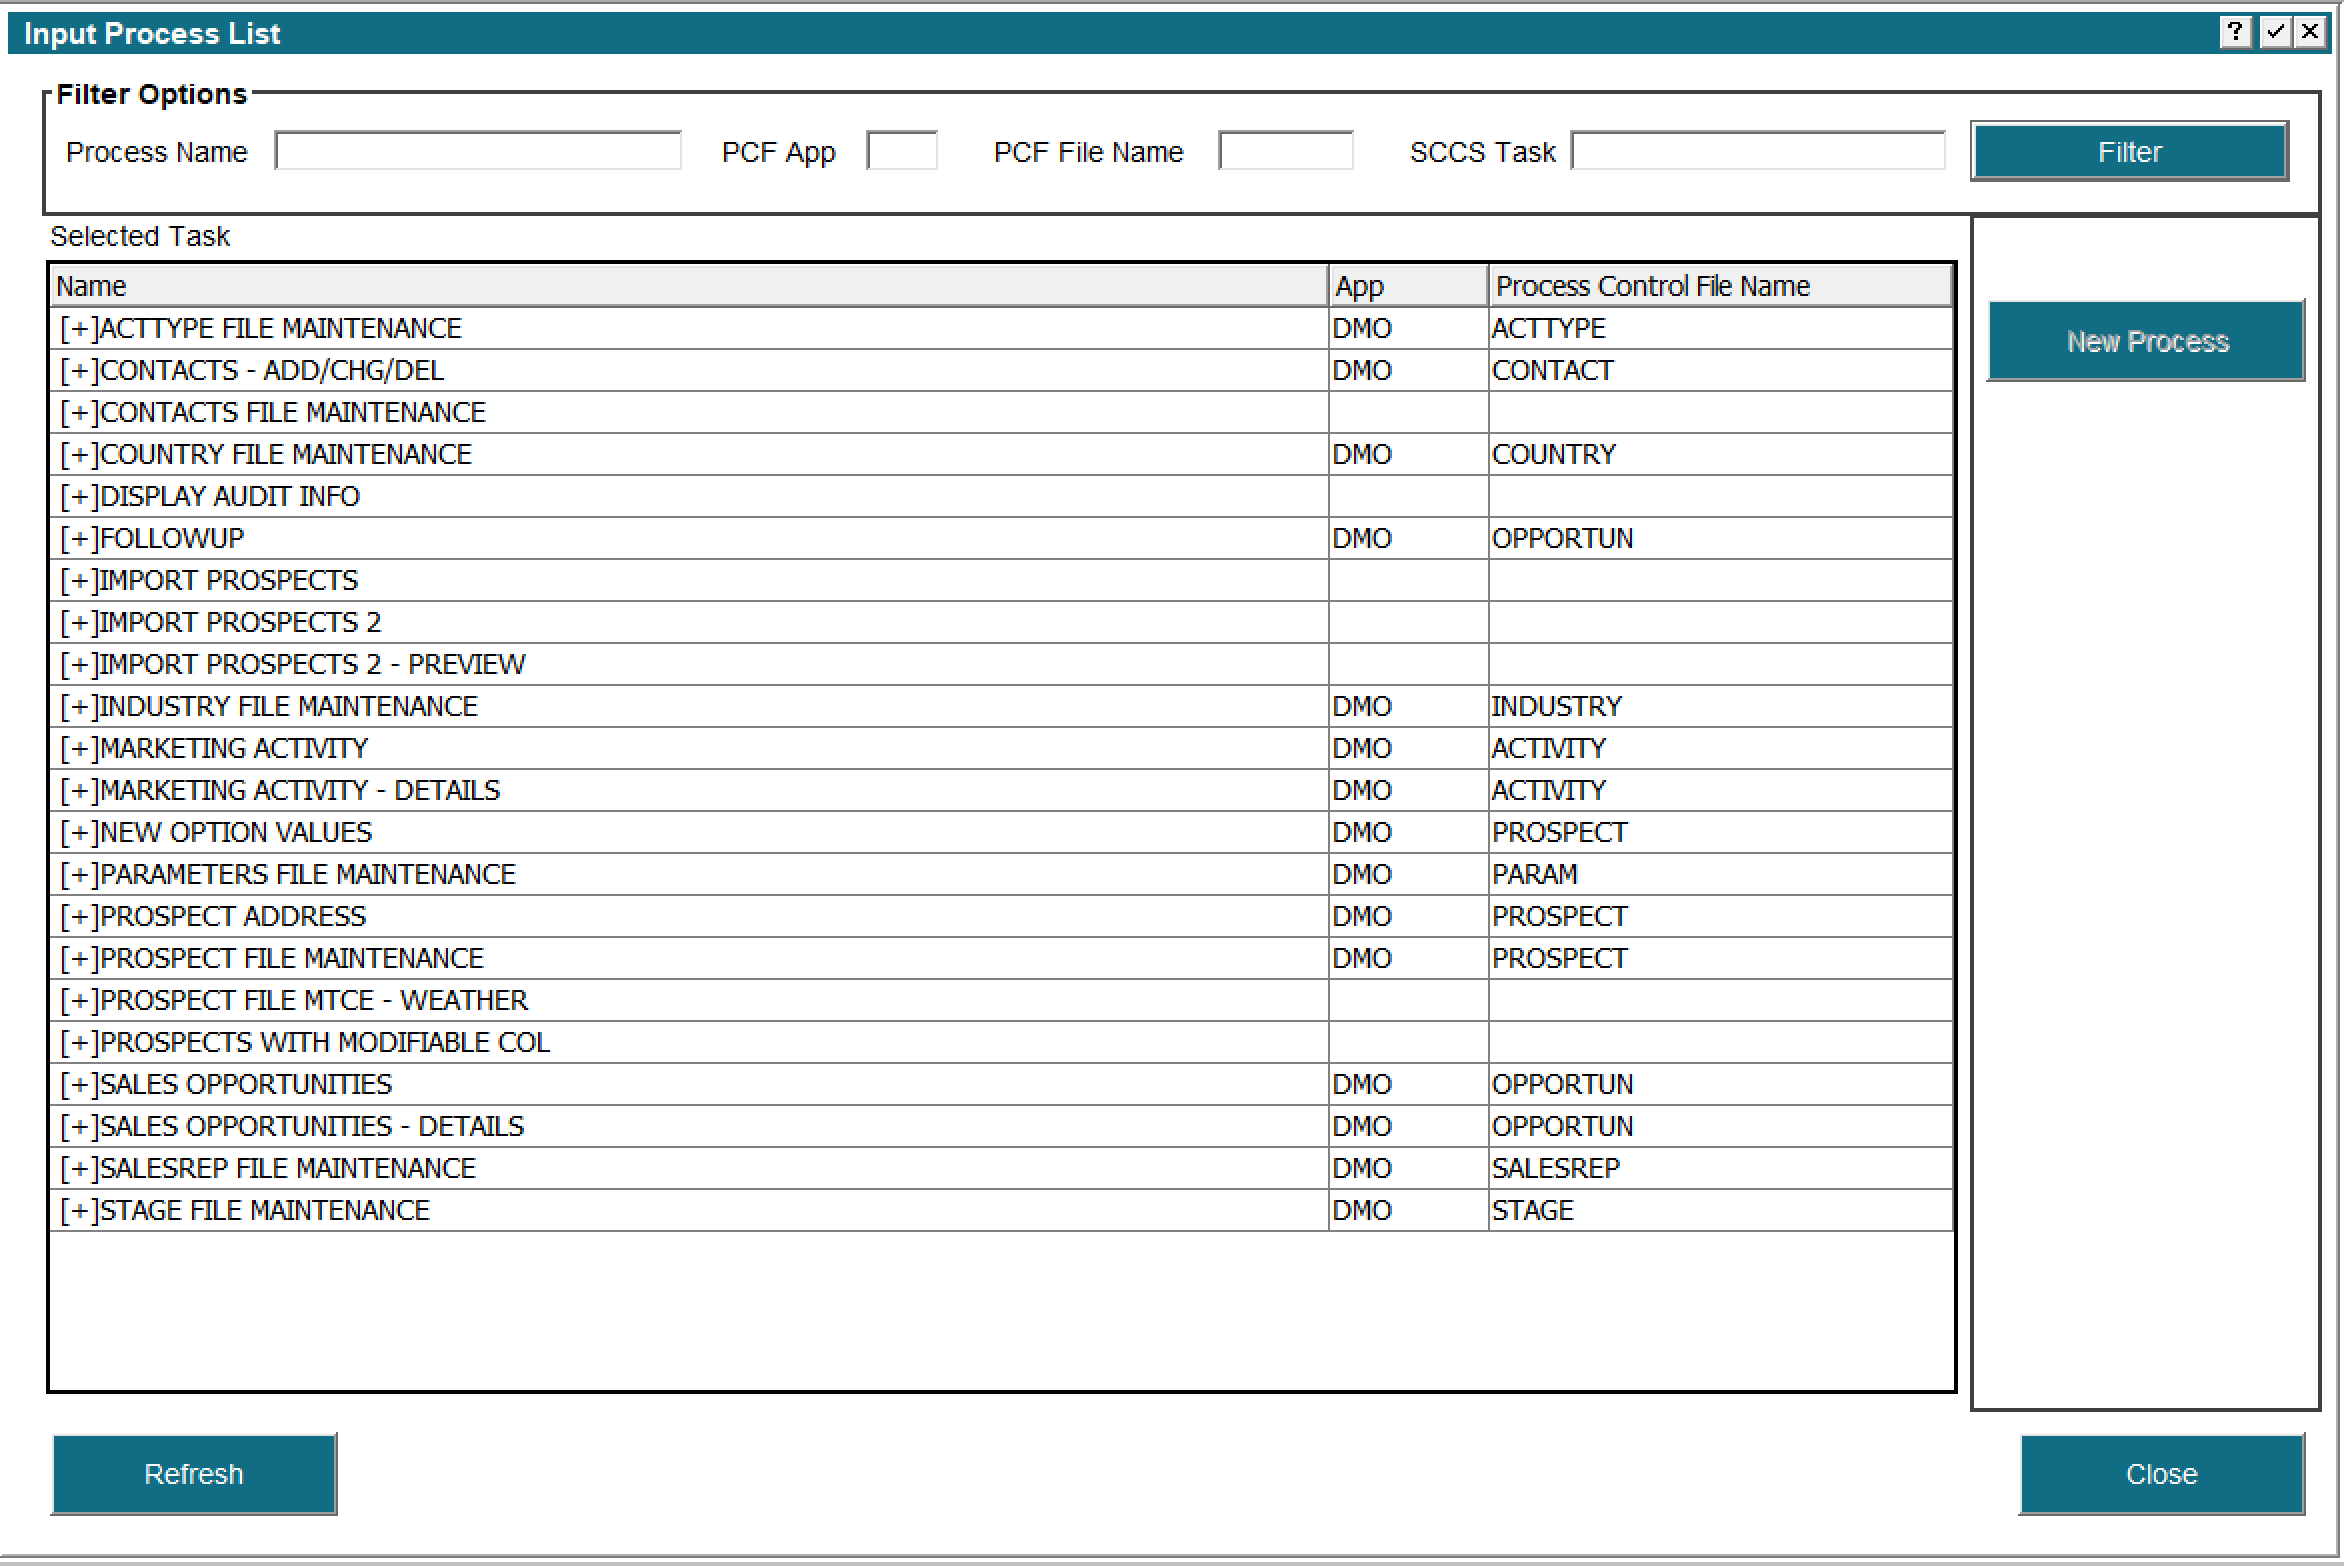Expand ACTTYPE FILE MAINTENANCE entry
The width and height of the screenshot is (2344, 1566).
(x=78, y=327)
